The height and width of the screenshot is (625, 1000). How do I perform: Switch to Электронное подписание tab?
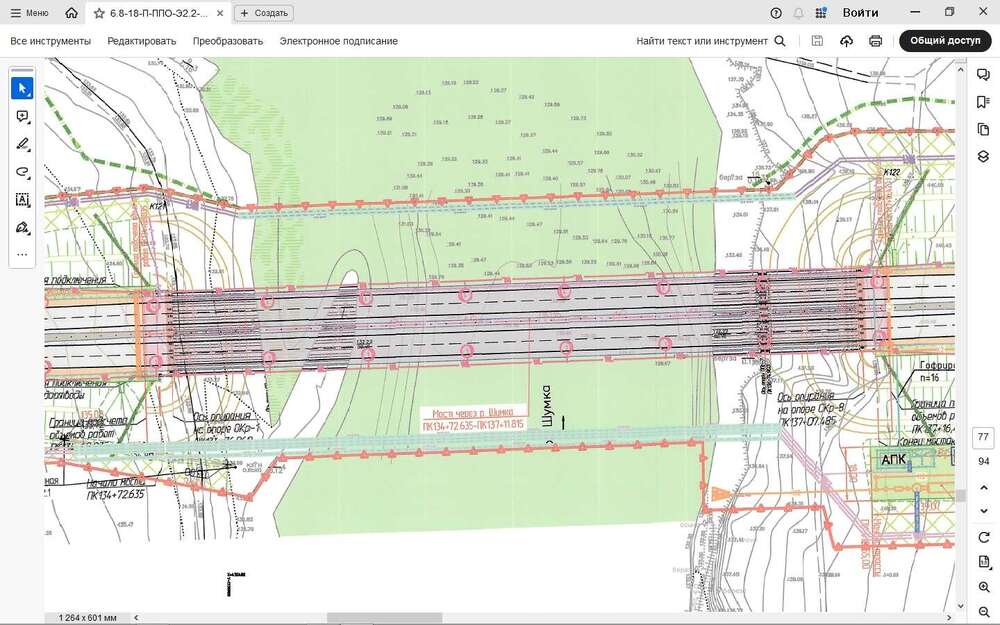pos(339,41)
